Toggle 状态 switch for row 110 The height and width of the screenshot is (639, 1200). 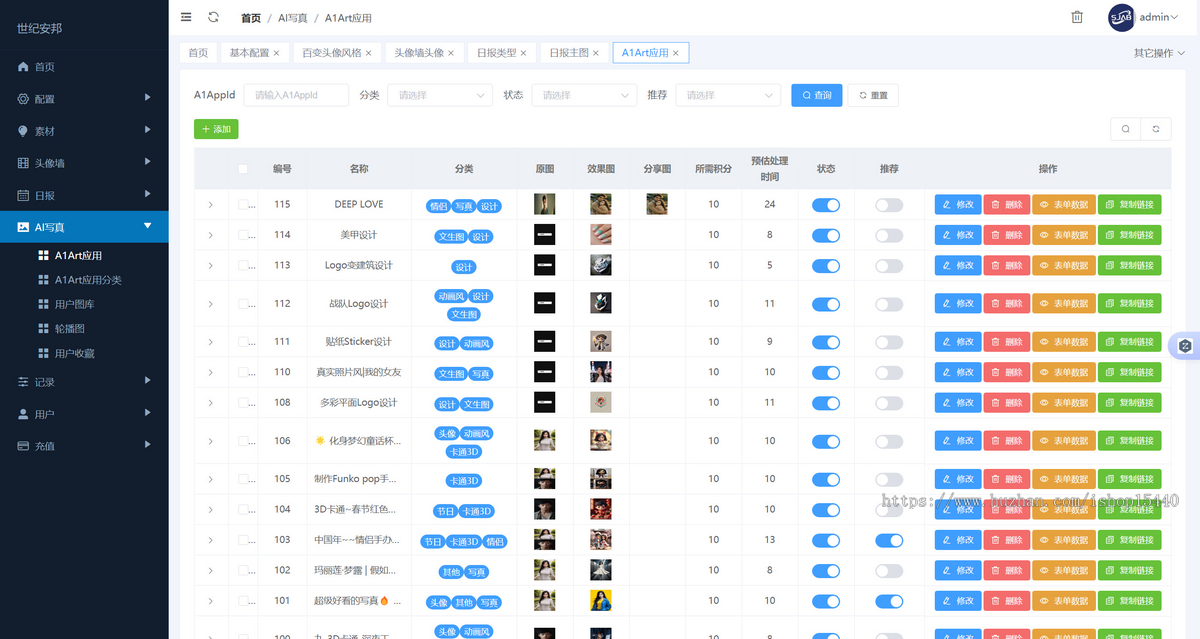(x=826, y=372)
